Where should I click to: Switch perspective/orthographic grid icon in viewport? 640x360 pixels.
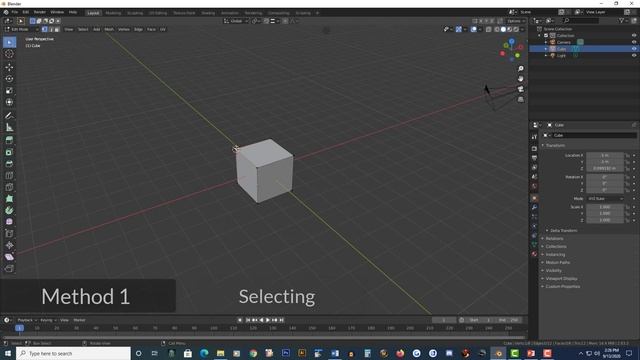click(520, 99)
